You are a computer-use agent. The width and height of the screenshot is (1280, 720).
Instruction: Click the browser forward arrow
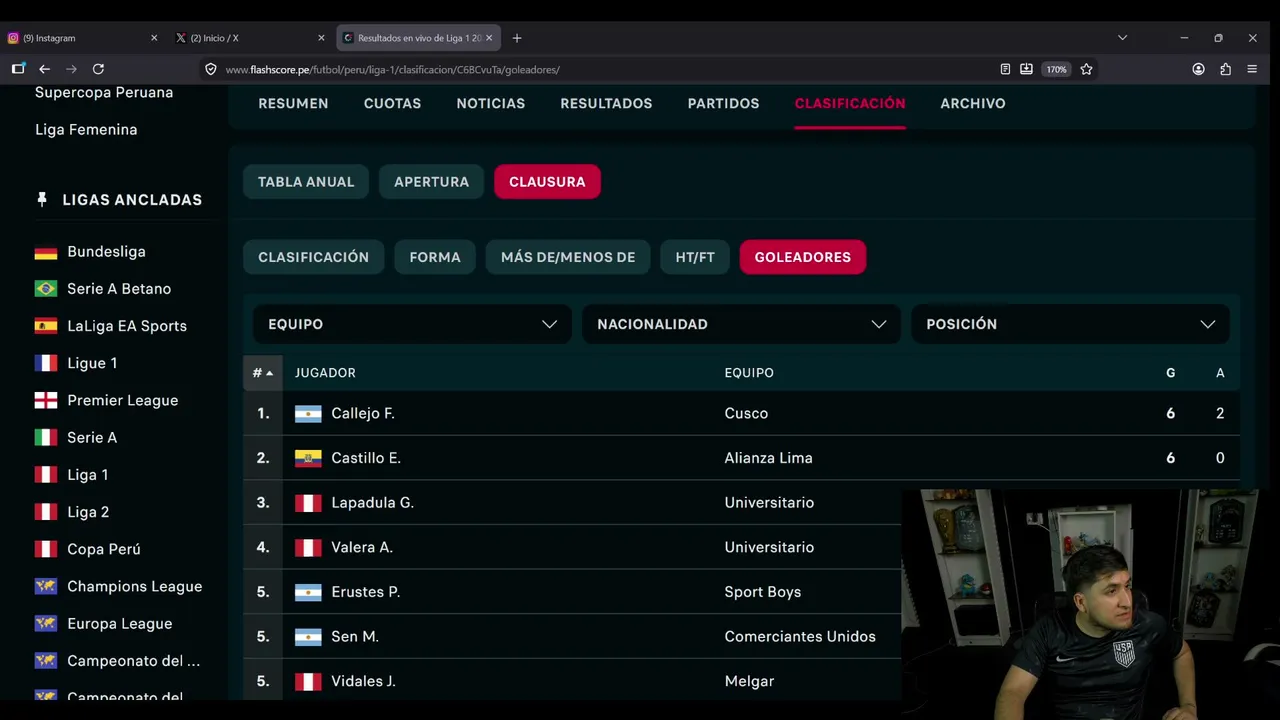click(x=71, y=69)
